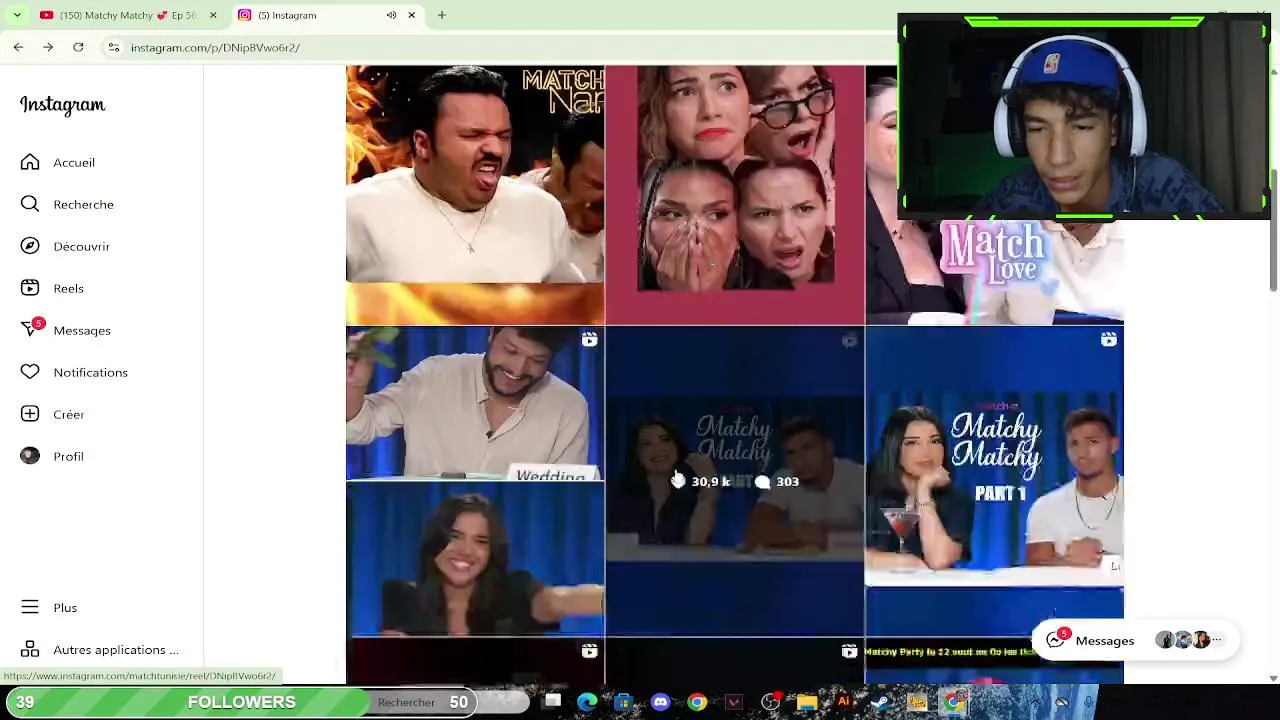The width and height of the screenshot is (1280, 720).
Task: Click the webcam overlay of the streamer
Action: 1084,116
